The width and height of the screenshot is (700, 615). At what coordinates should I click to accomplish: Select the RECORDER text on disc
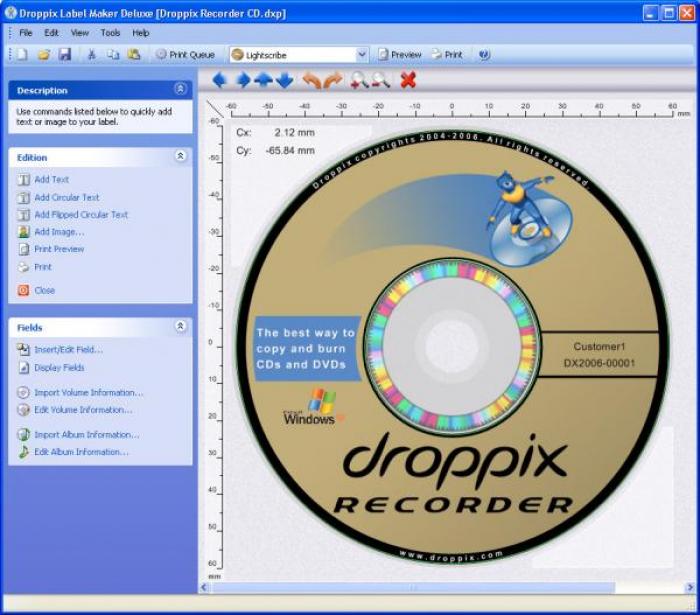[454, 505]
